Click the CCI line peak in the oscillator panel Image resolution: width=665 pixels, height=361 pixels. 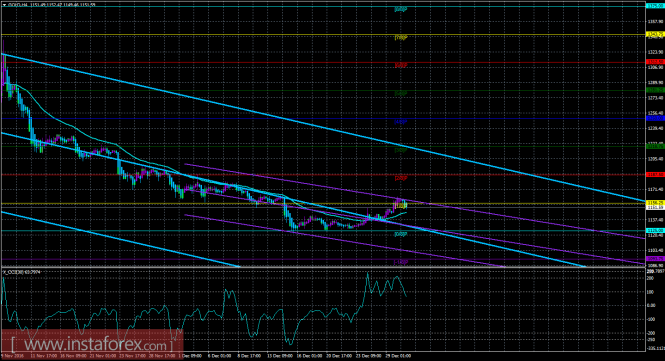367,274
